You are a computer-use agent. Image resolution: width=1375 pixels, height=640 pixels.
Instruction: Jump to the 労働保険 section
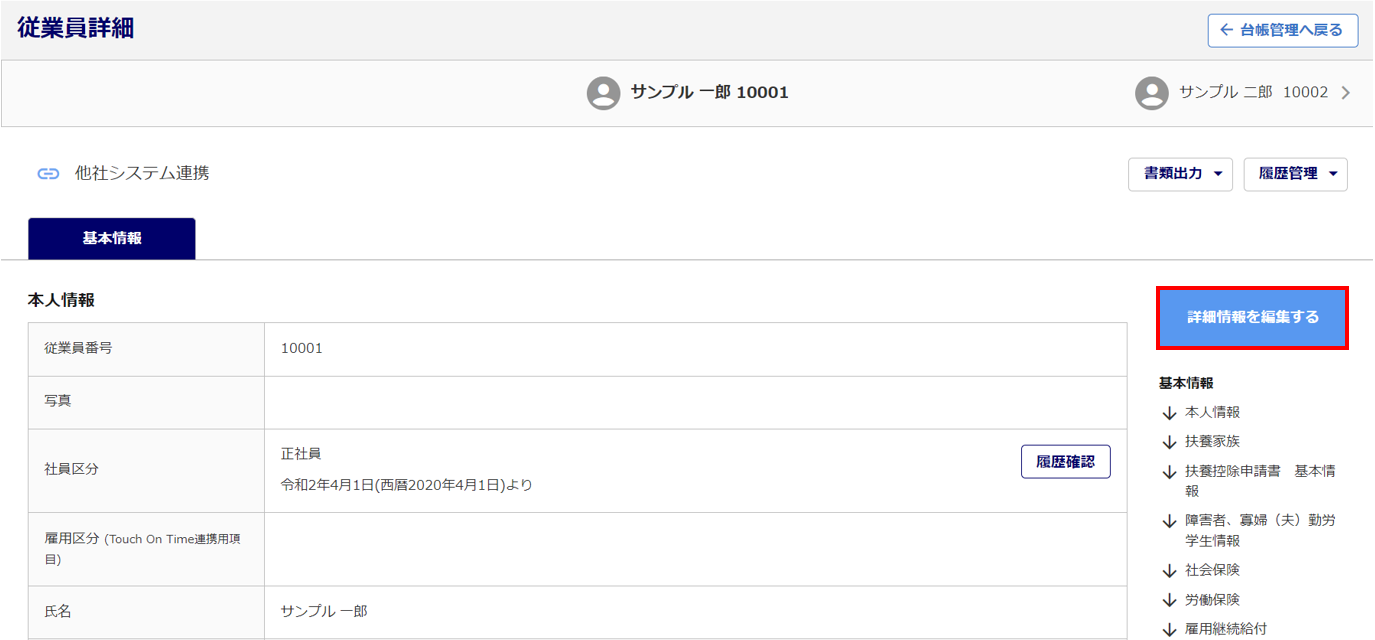click(1212, 601)
